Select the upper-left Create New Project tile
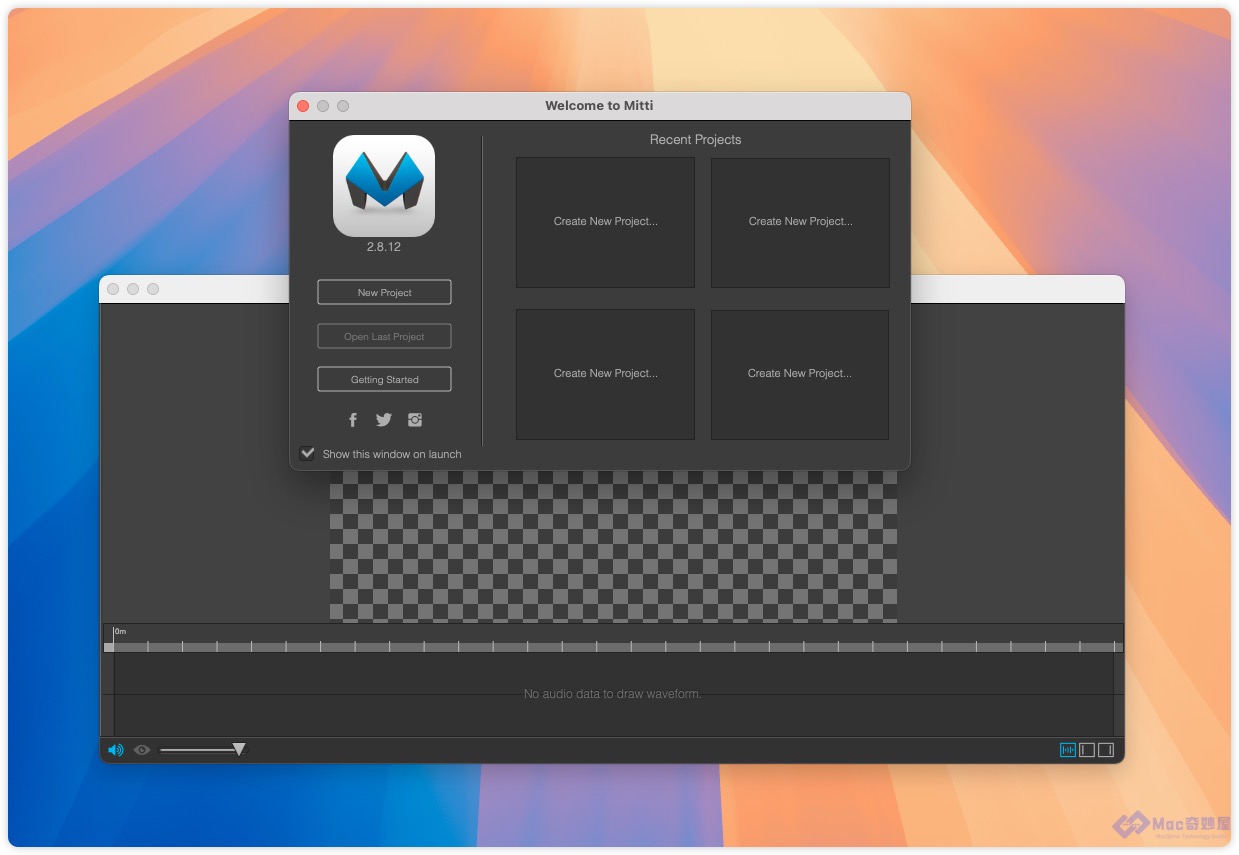The image size is (1239, 855). pyautogui.click(x=605, y=222)
